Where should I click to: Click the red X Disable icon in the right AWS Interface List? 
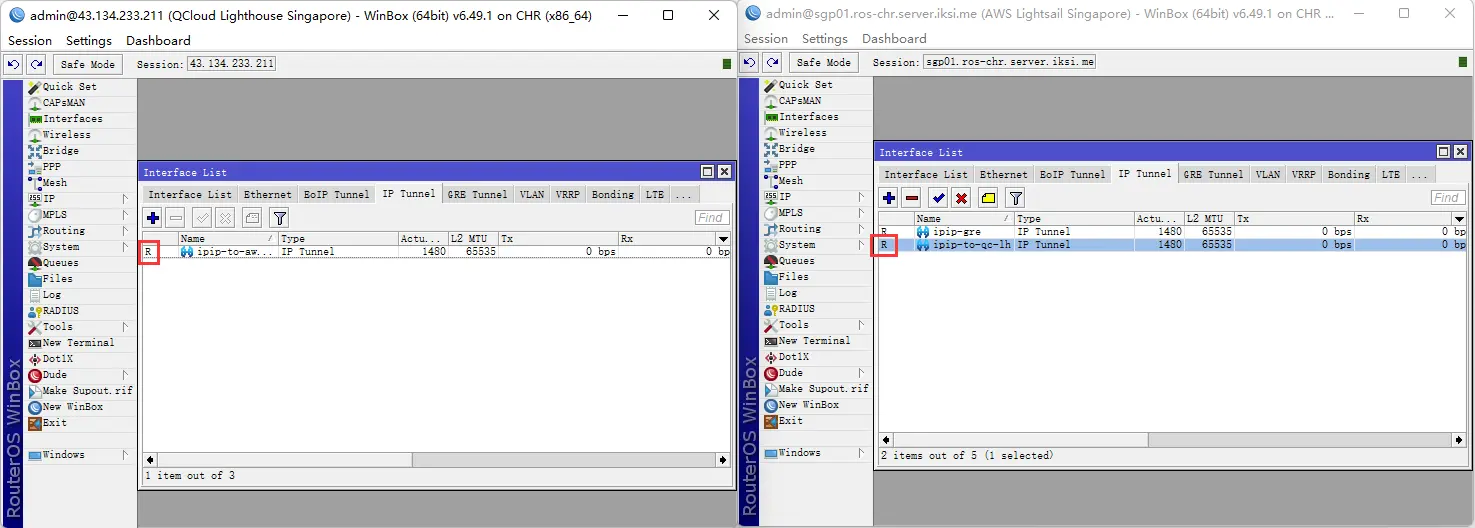click(x=962, y=198)
